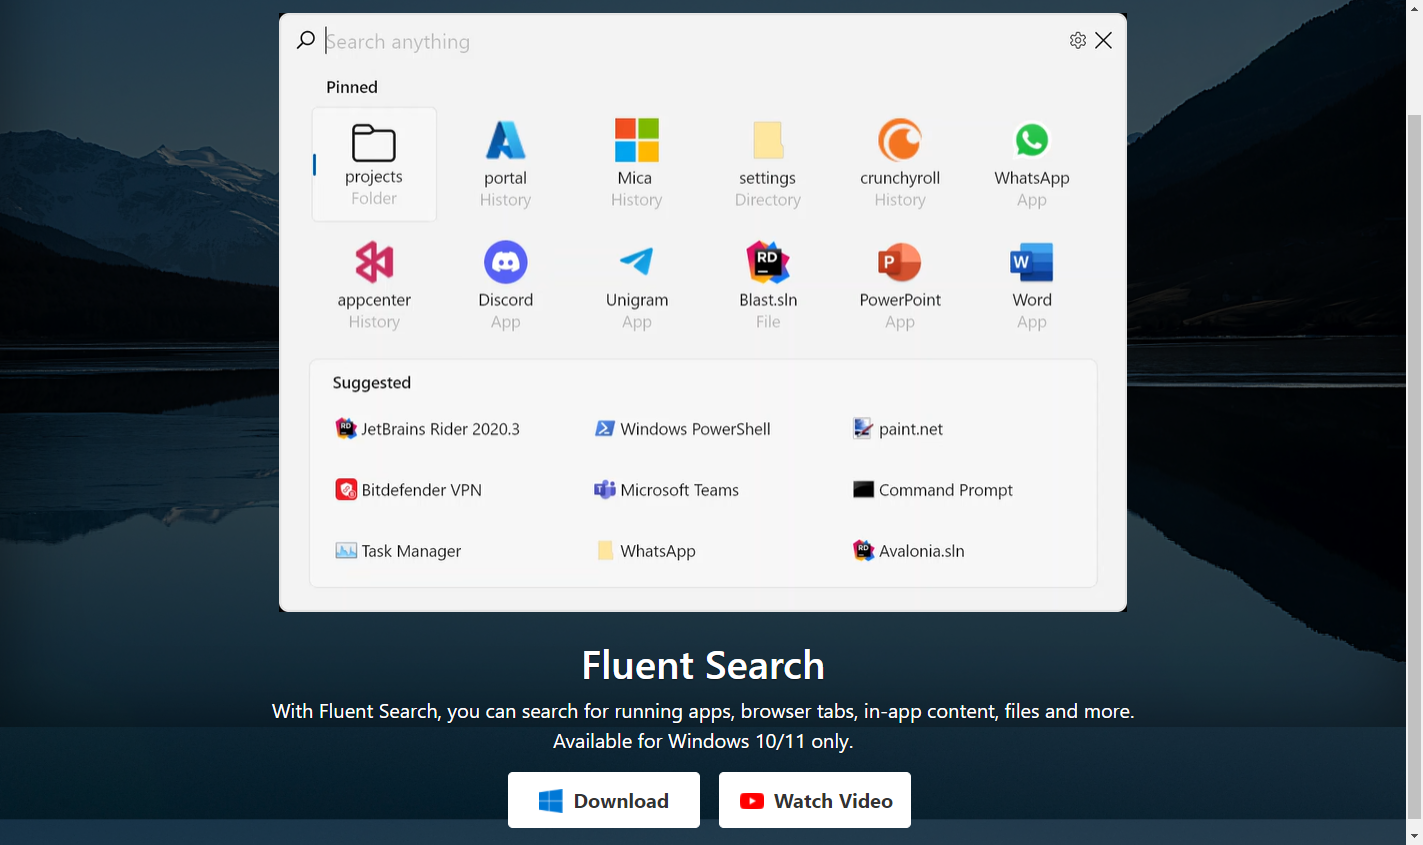Image resolution: width=1423 pixels, height=845 pixels.
Task: Open Bitdefender VPN suggestion text
Action: (422, 490)
